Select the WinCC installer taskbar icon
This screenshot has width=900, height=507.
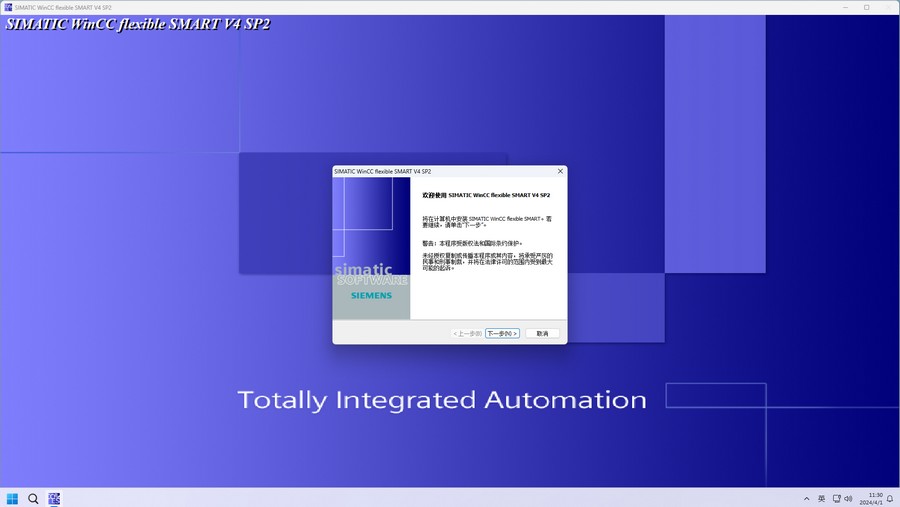[54, 498]
